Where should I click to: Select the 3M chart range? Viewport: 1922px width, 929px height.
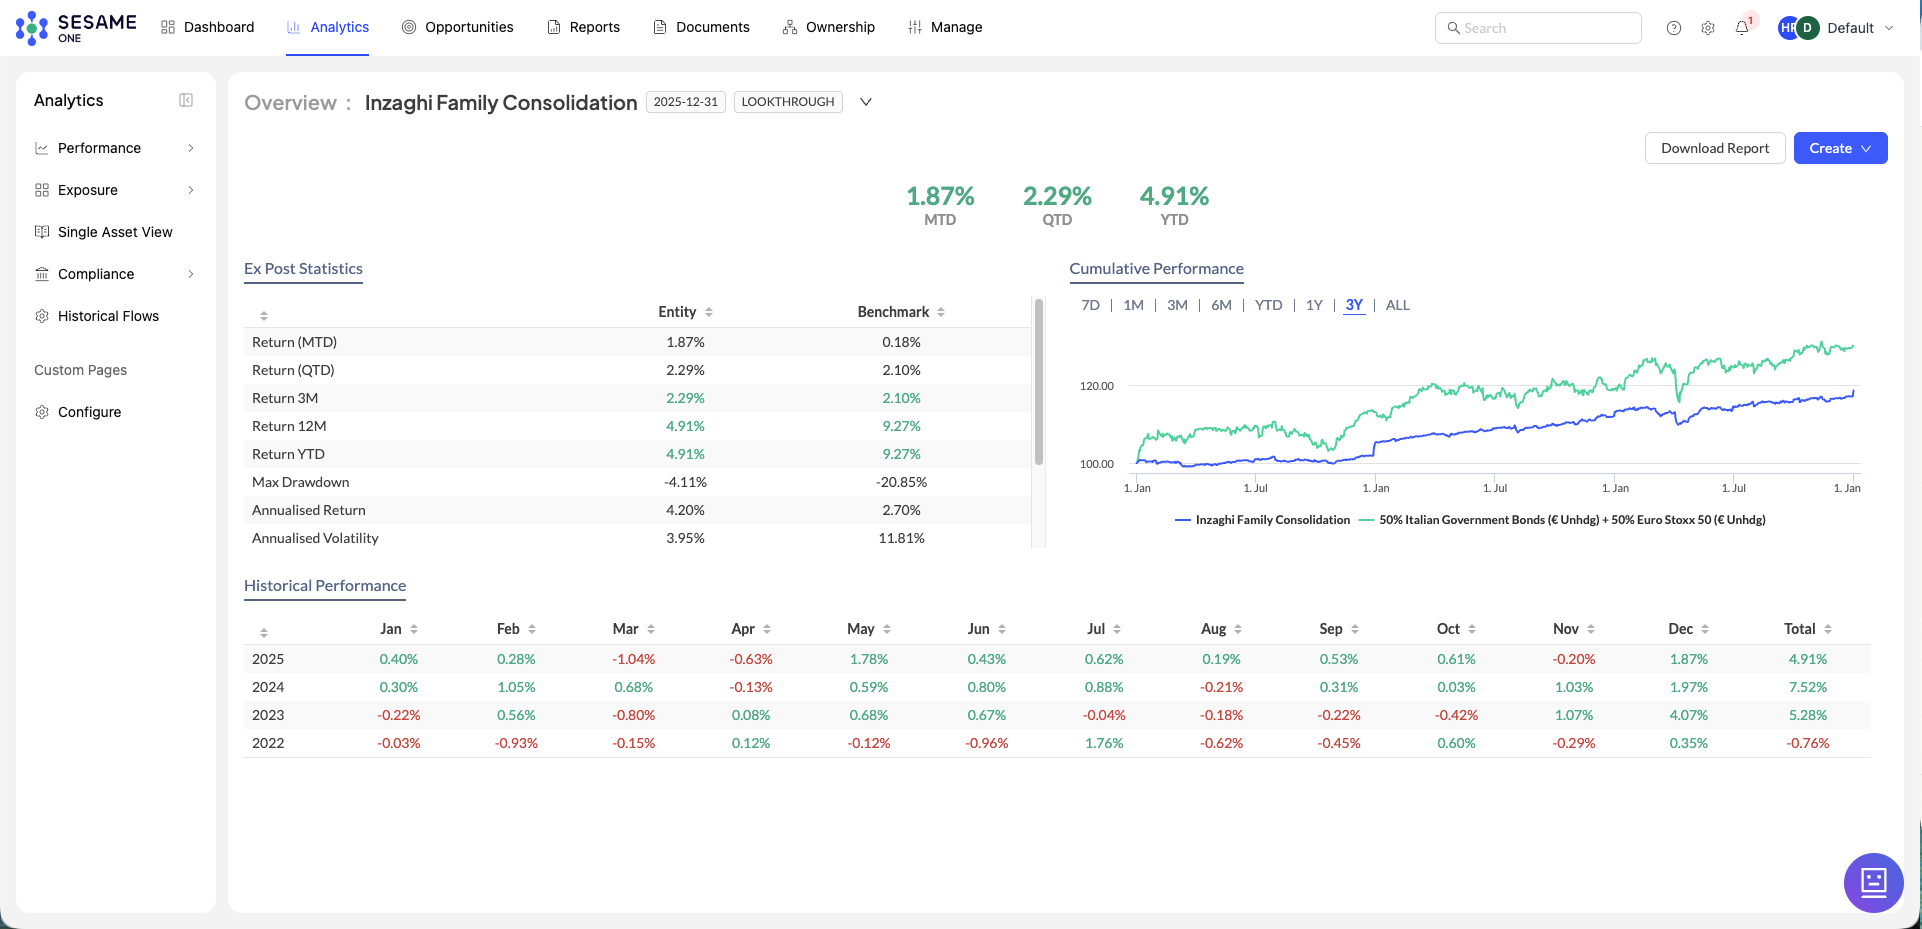(1177, 305)
